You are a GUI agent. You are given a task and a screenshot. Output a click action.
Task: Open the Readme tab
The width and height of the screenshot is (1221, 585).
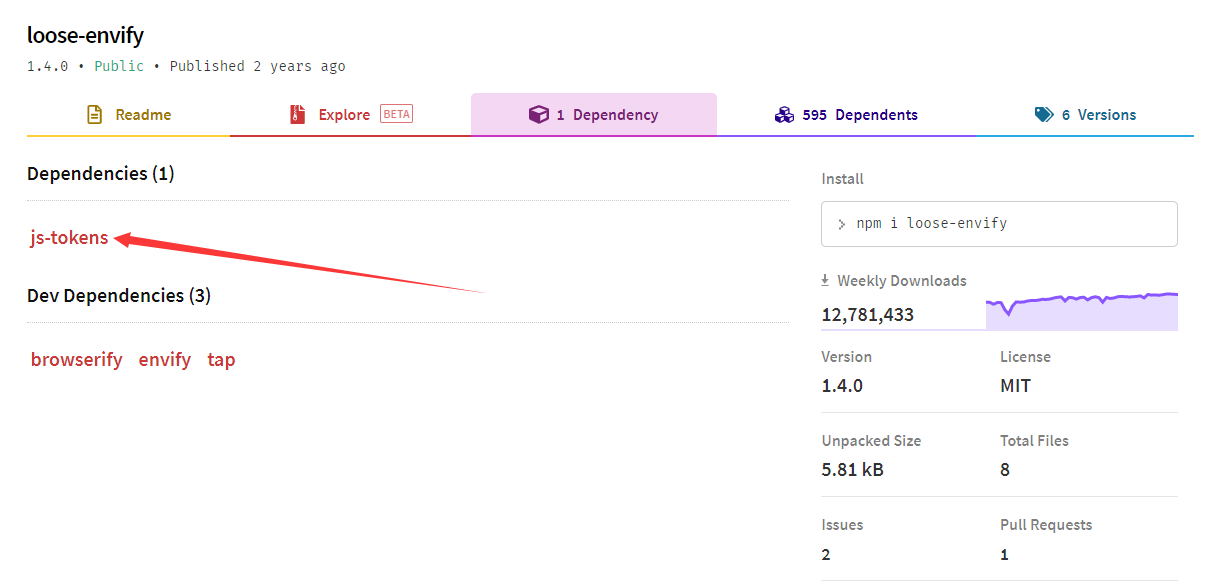[128, 115]
